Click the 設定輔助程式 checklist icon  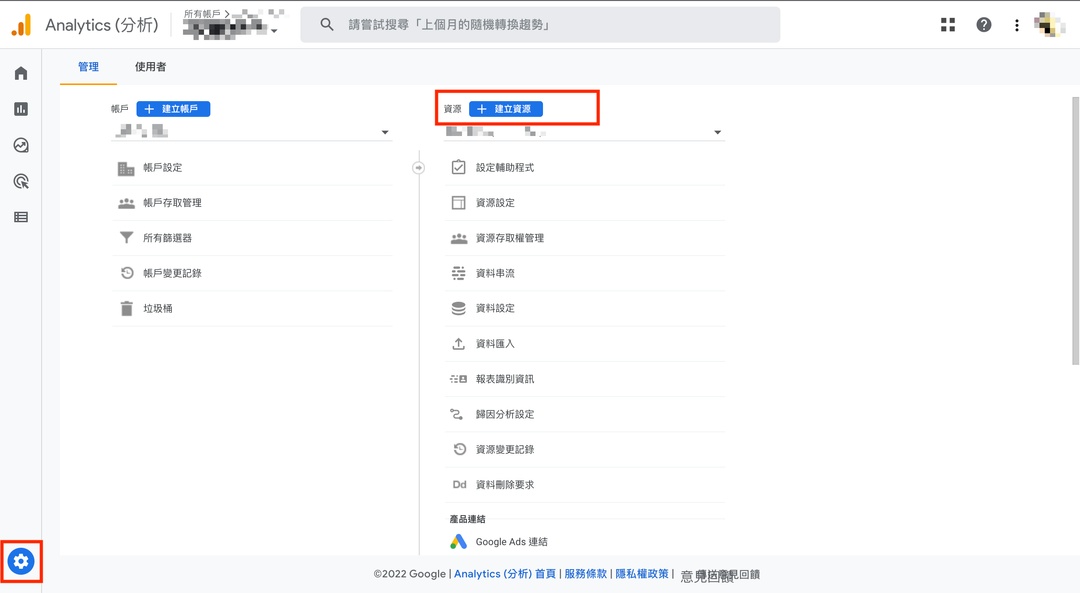click(x=458, y=167)
